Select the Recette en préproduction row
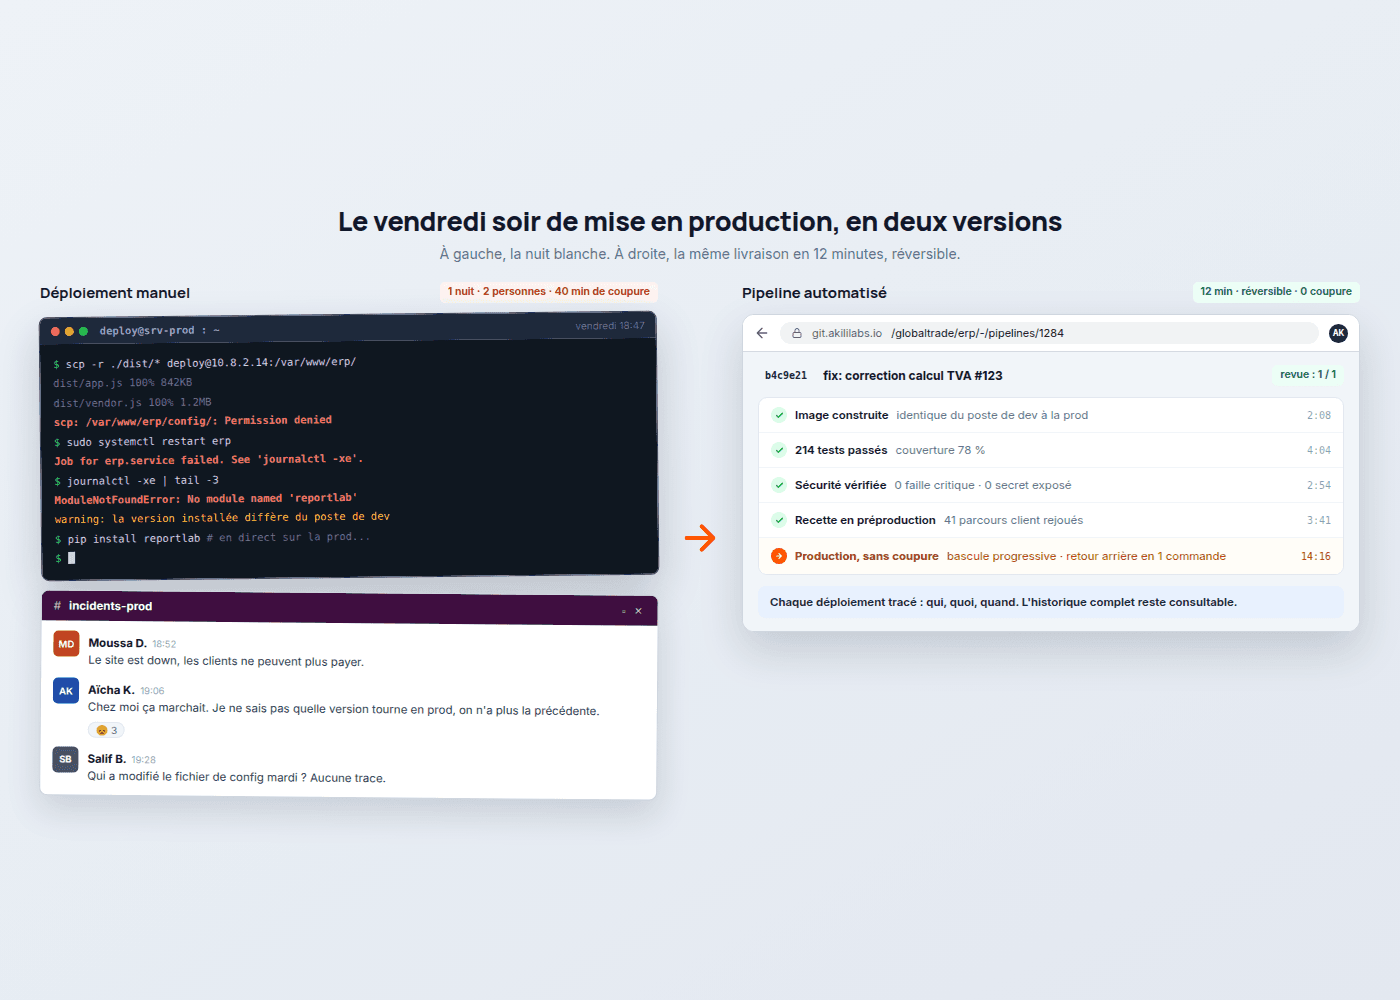The height and width of the screenshot is (1000, 1400). coord(1051,520)
